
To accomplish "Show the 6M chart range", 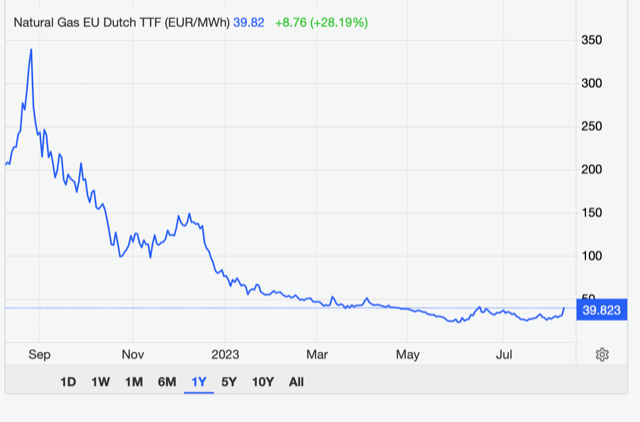I will tap(166, 382).
